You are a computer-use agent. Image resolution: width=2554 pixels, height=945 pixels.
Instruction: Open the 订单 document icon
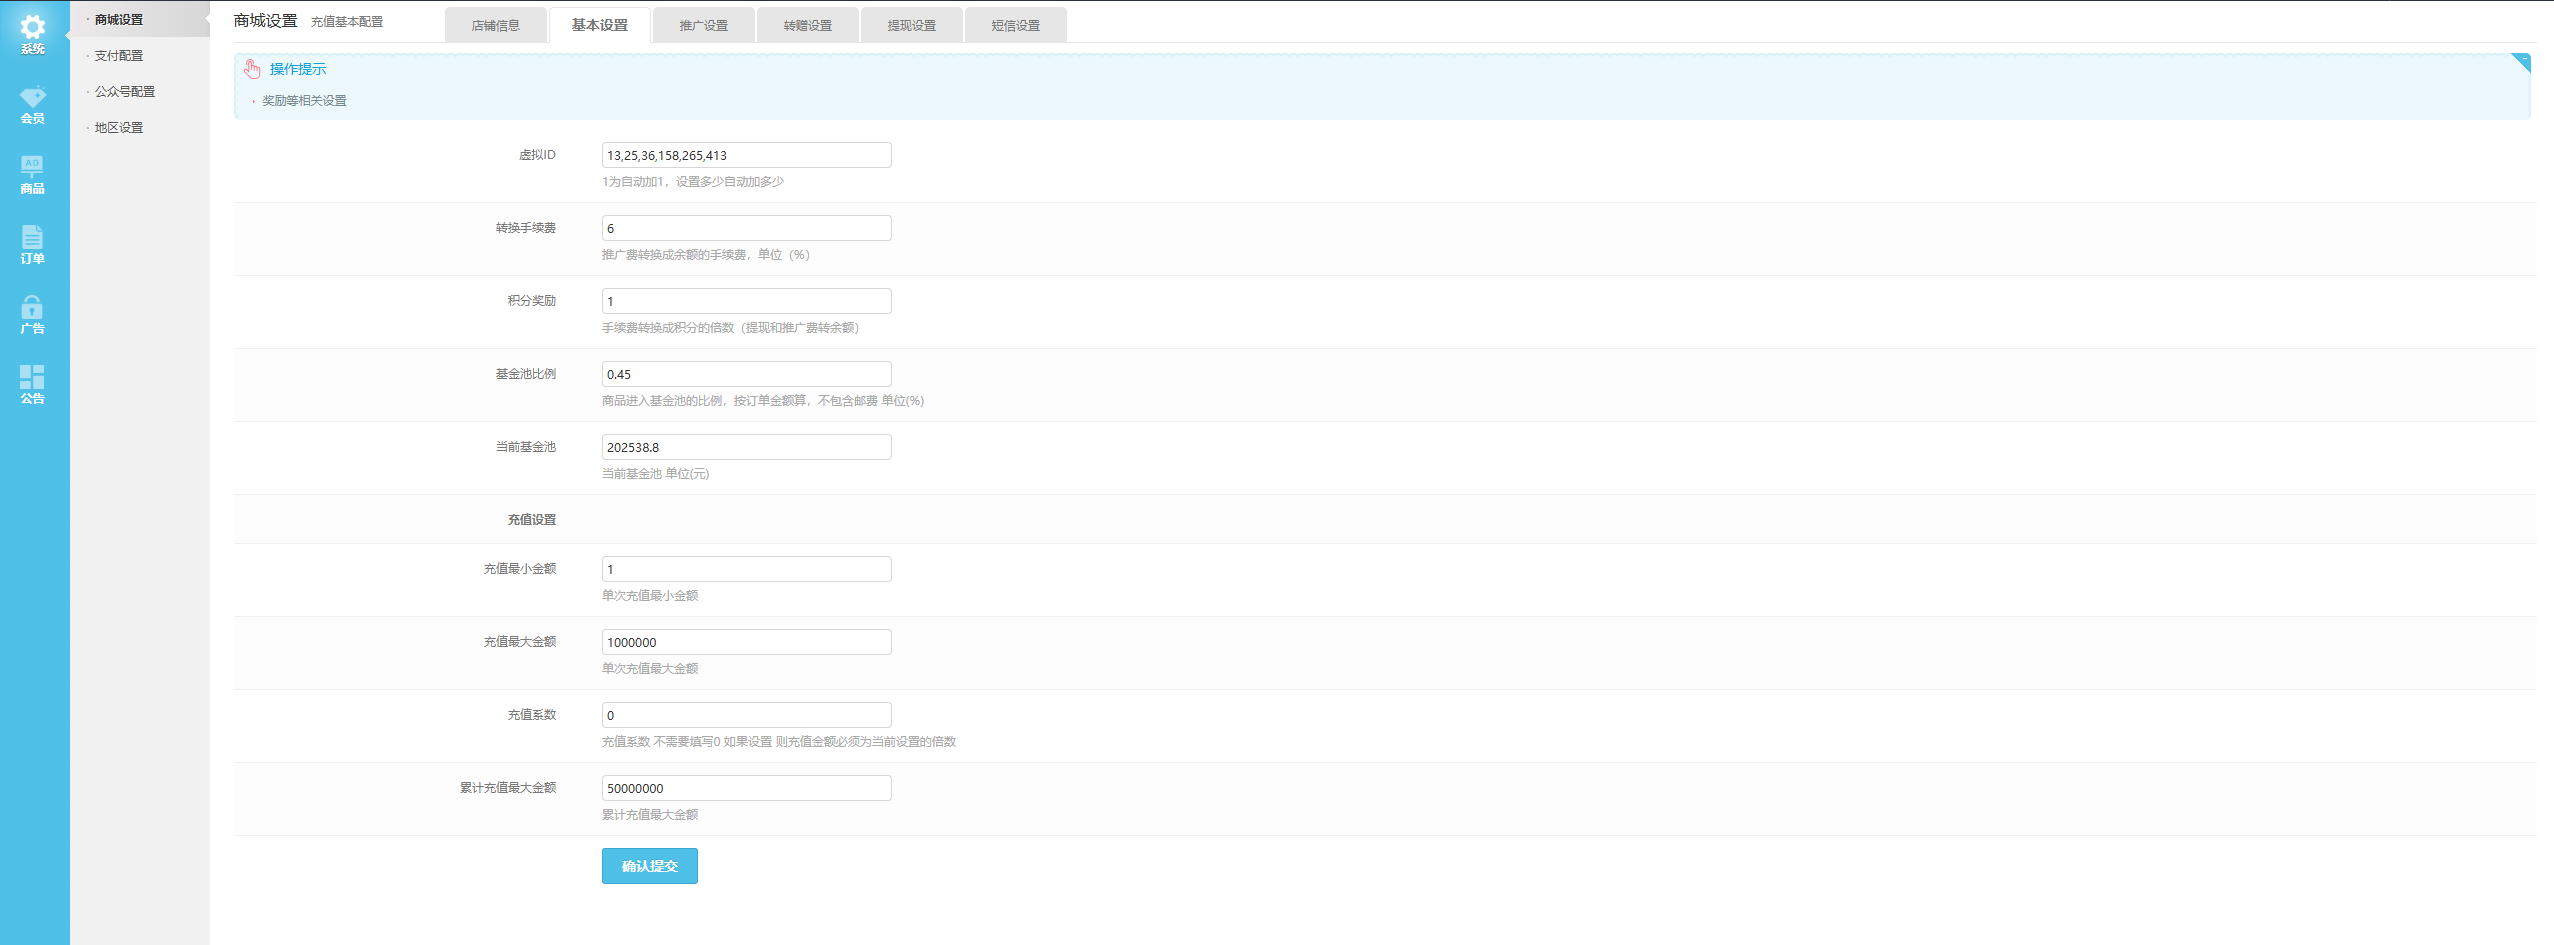pos(32,238)
